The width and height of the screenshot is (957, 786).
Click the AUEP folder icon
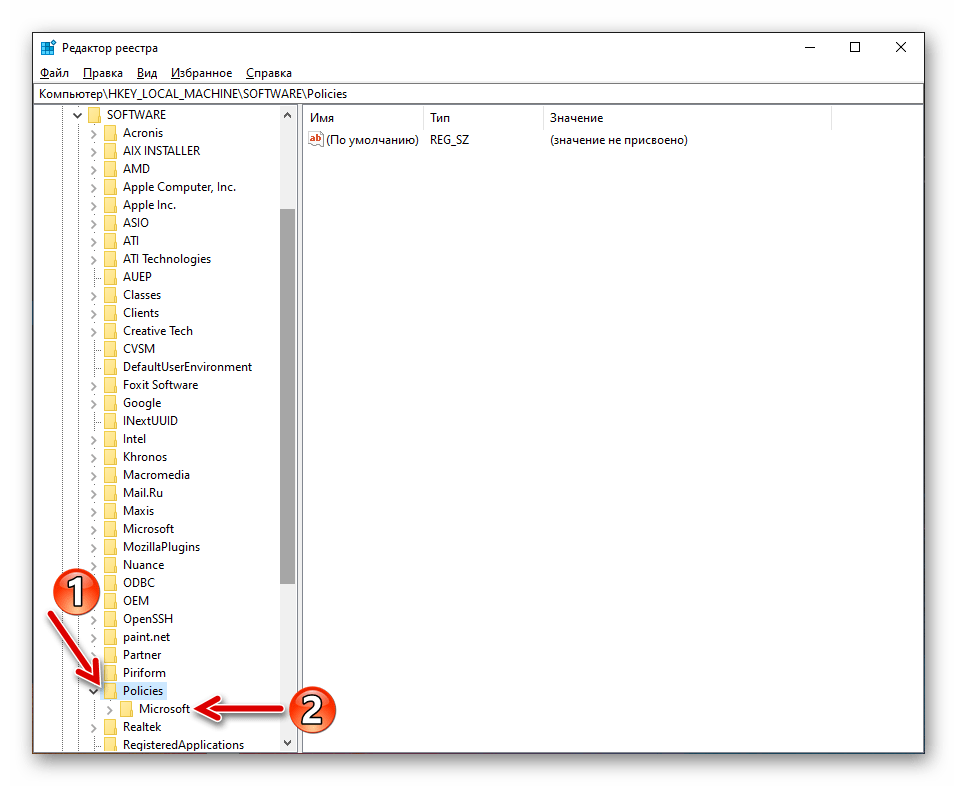click(110, 277)
